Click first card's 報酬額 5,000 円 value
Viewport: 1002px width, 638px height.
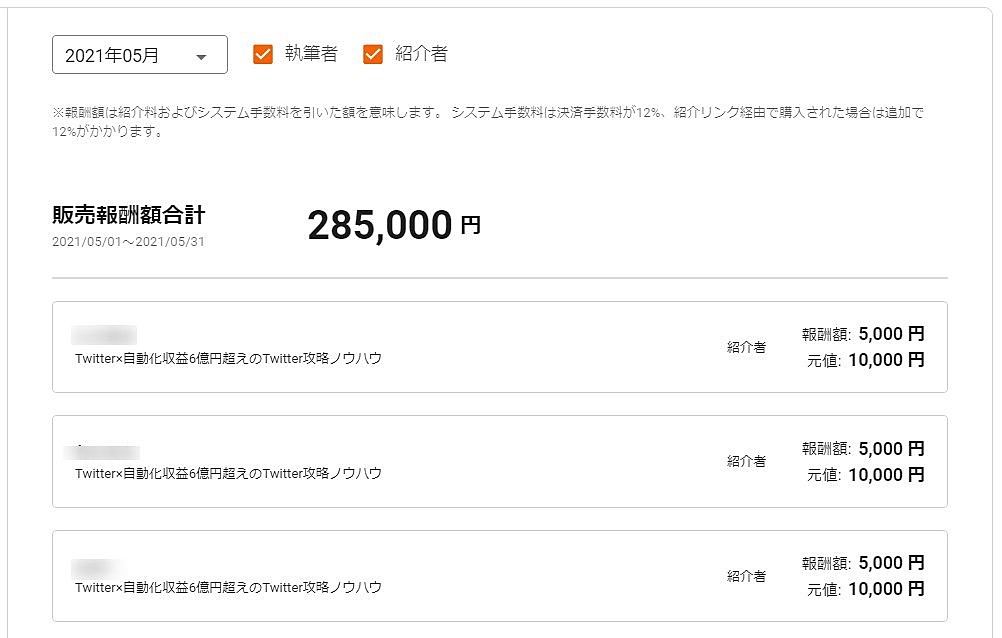pyautogui.click(x=890, y=334)
